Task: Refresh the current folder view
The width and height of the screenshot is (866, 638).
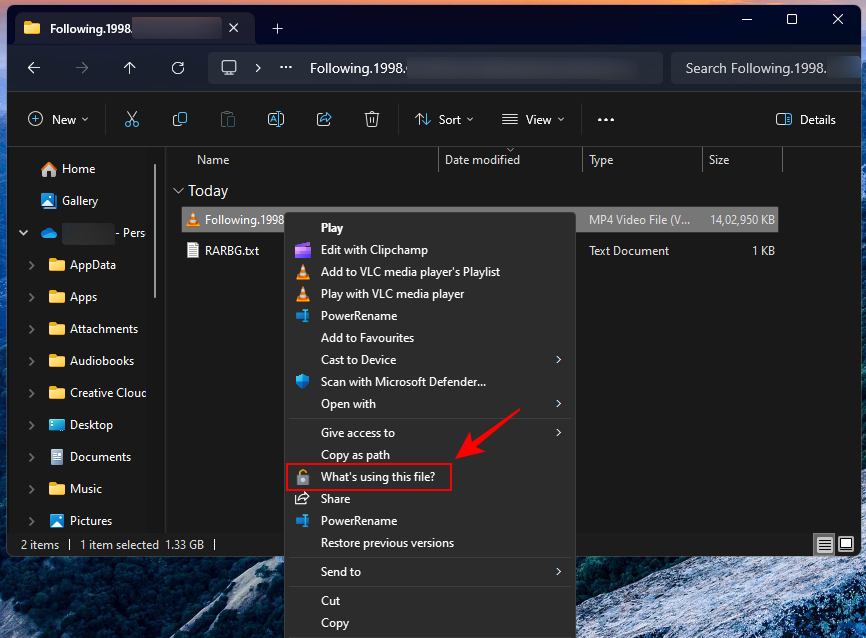Action: [178, 68]
